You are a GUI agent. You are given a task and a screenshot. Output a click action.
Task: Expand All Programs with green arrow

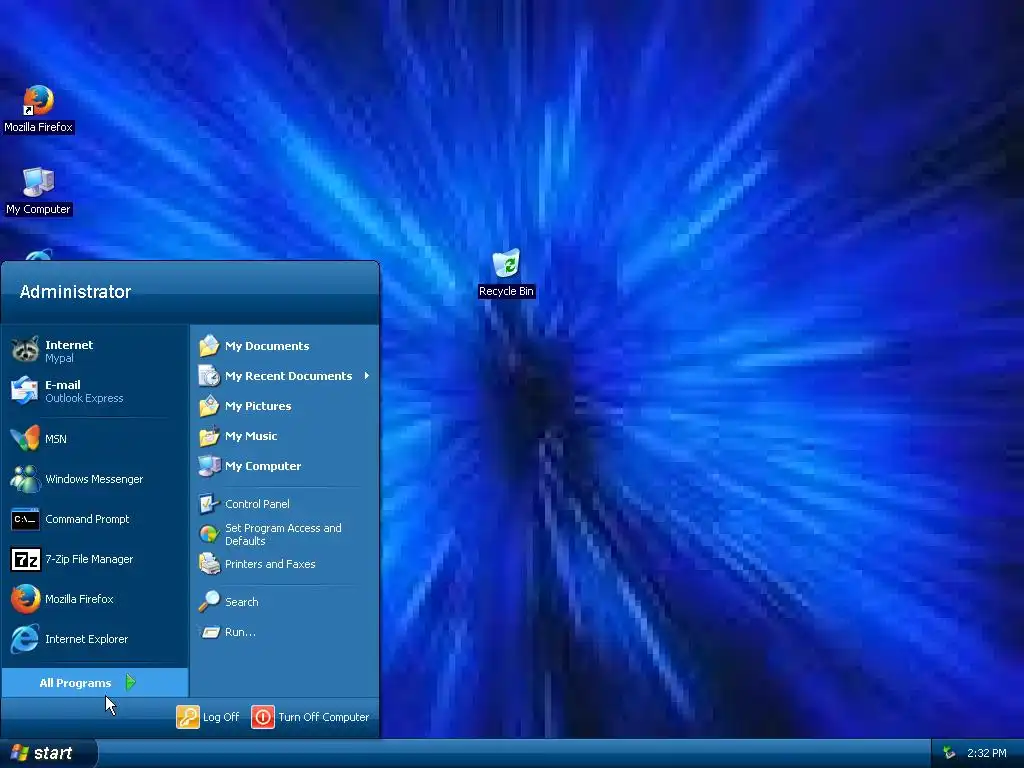(131, 682)
